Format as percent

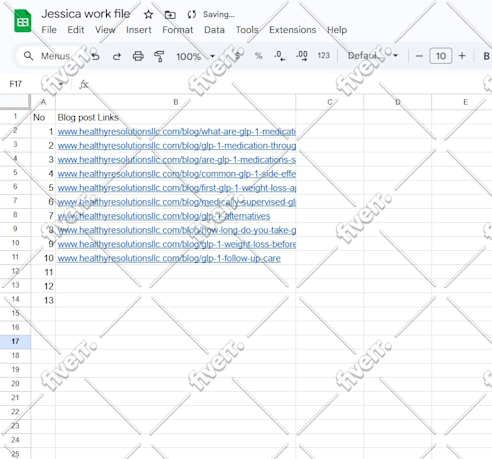(258, 56)
